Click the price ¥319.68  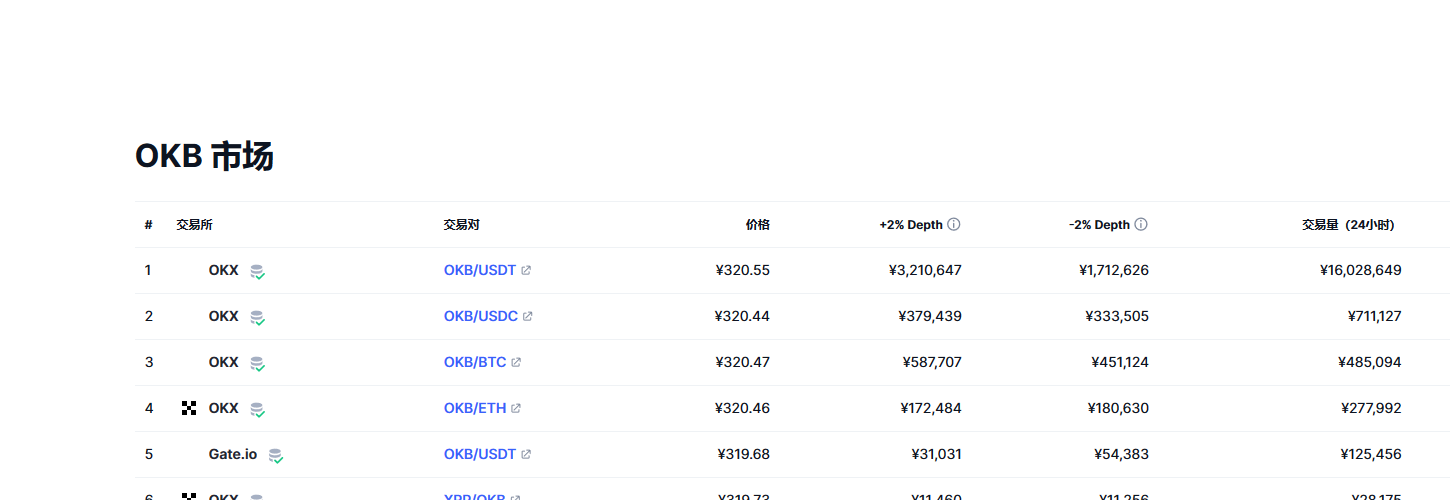[x=744, y=454]
